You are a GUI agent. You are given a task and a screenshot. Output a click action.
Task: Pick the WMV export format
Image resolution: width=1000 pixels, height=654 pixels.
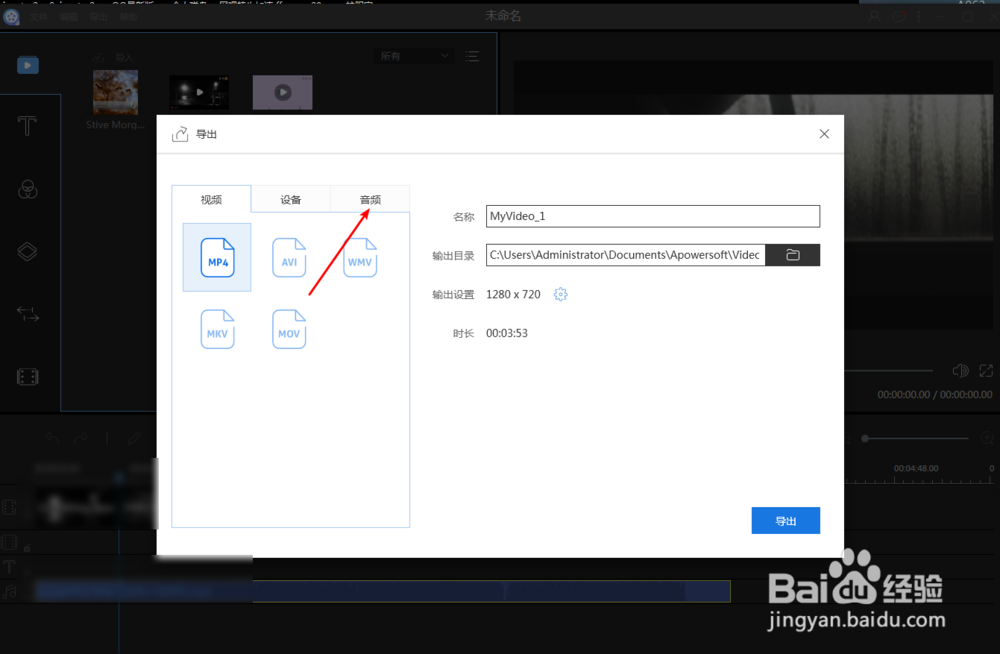[x=360, y=257]
